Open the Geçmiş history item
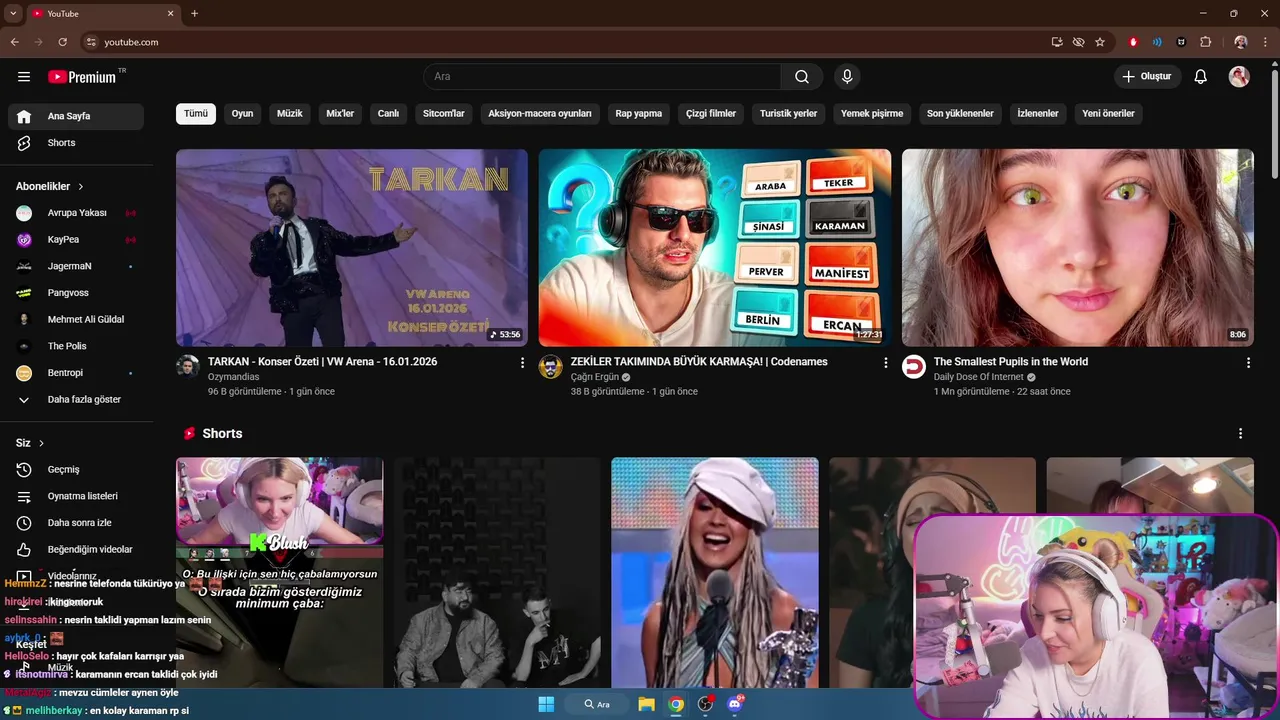 tap(76, 470)
